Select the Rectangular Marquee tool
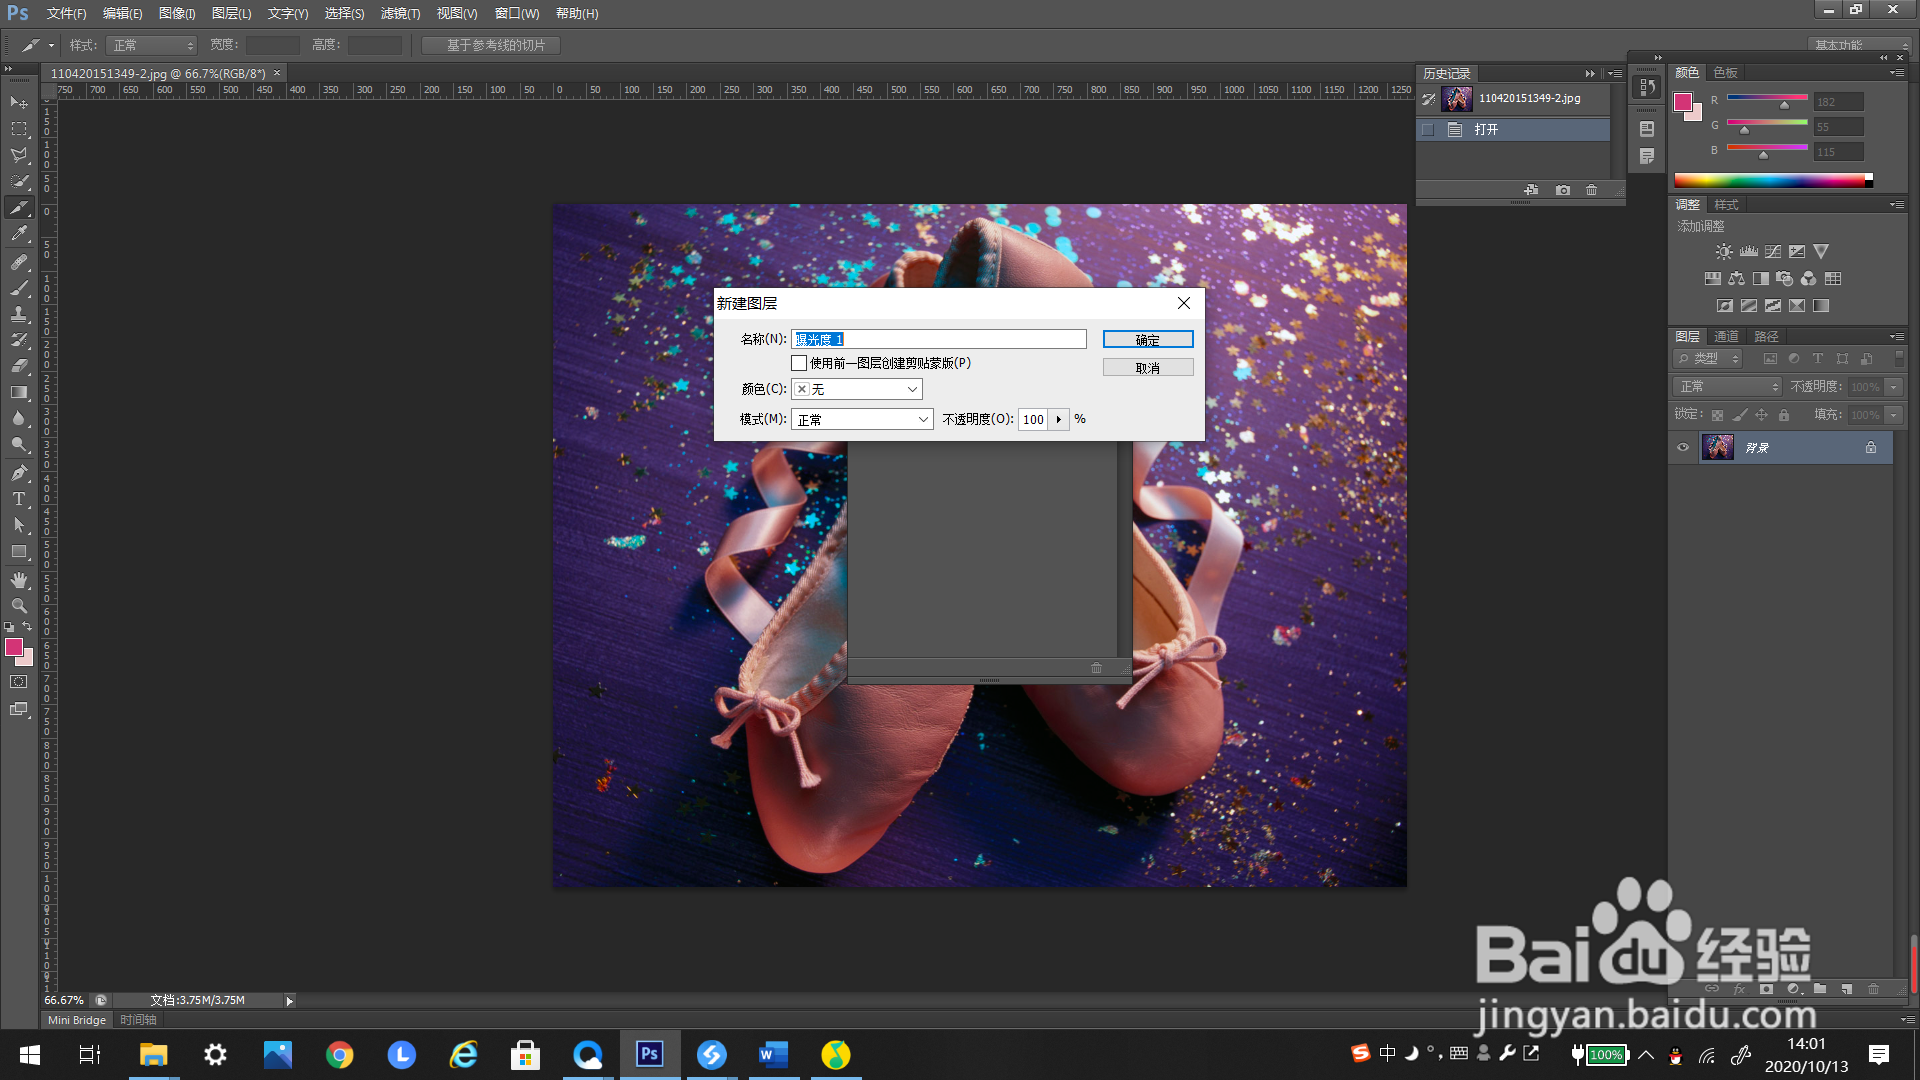This screenshot has height=1080, width=1920. 19,129
